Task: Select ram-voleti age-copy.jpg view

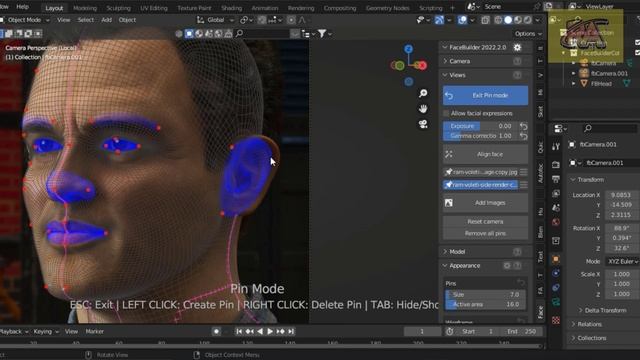Action: coord(481,172)
